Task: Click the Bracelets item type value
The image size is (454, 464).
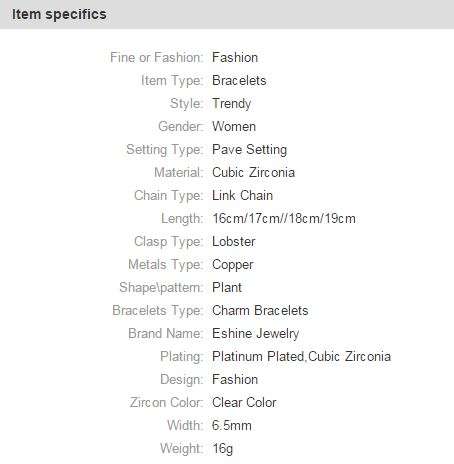Action: point(239,80)
